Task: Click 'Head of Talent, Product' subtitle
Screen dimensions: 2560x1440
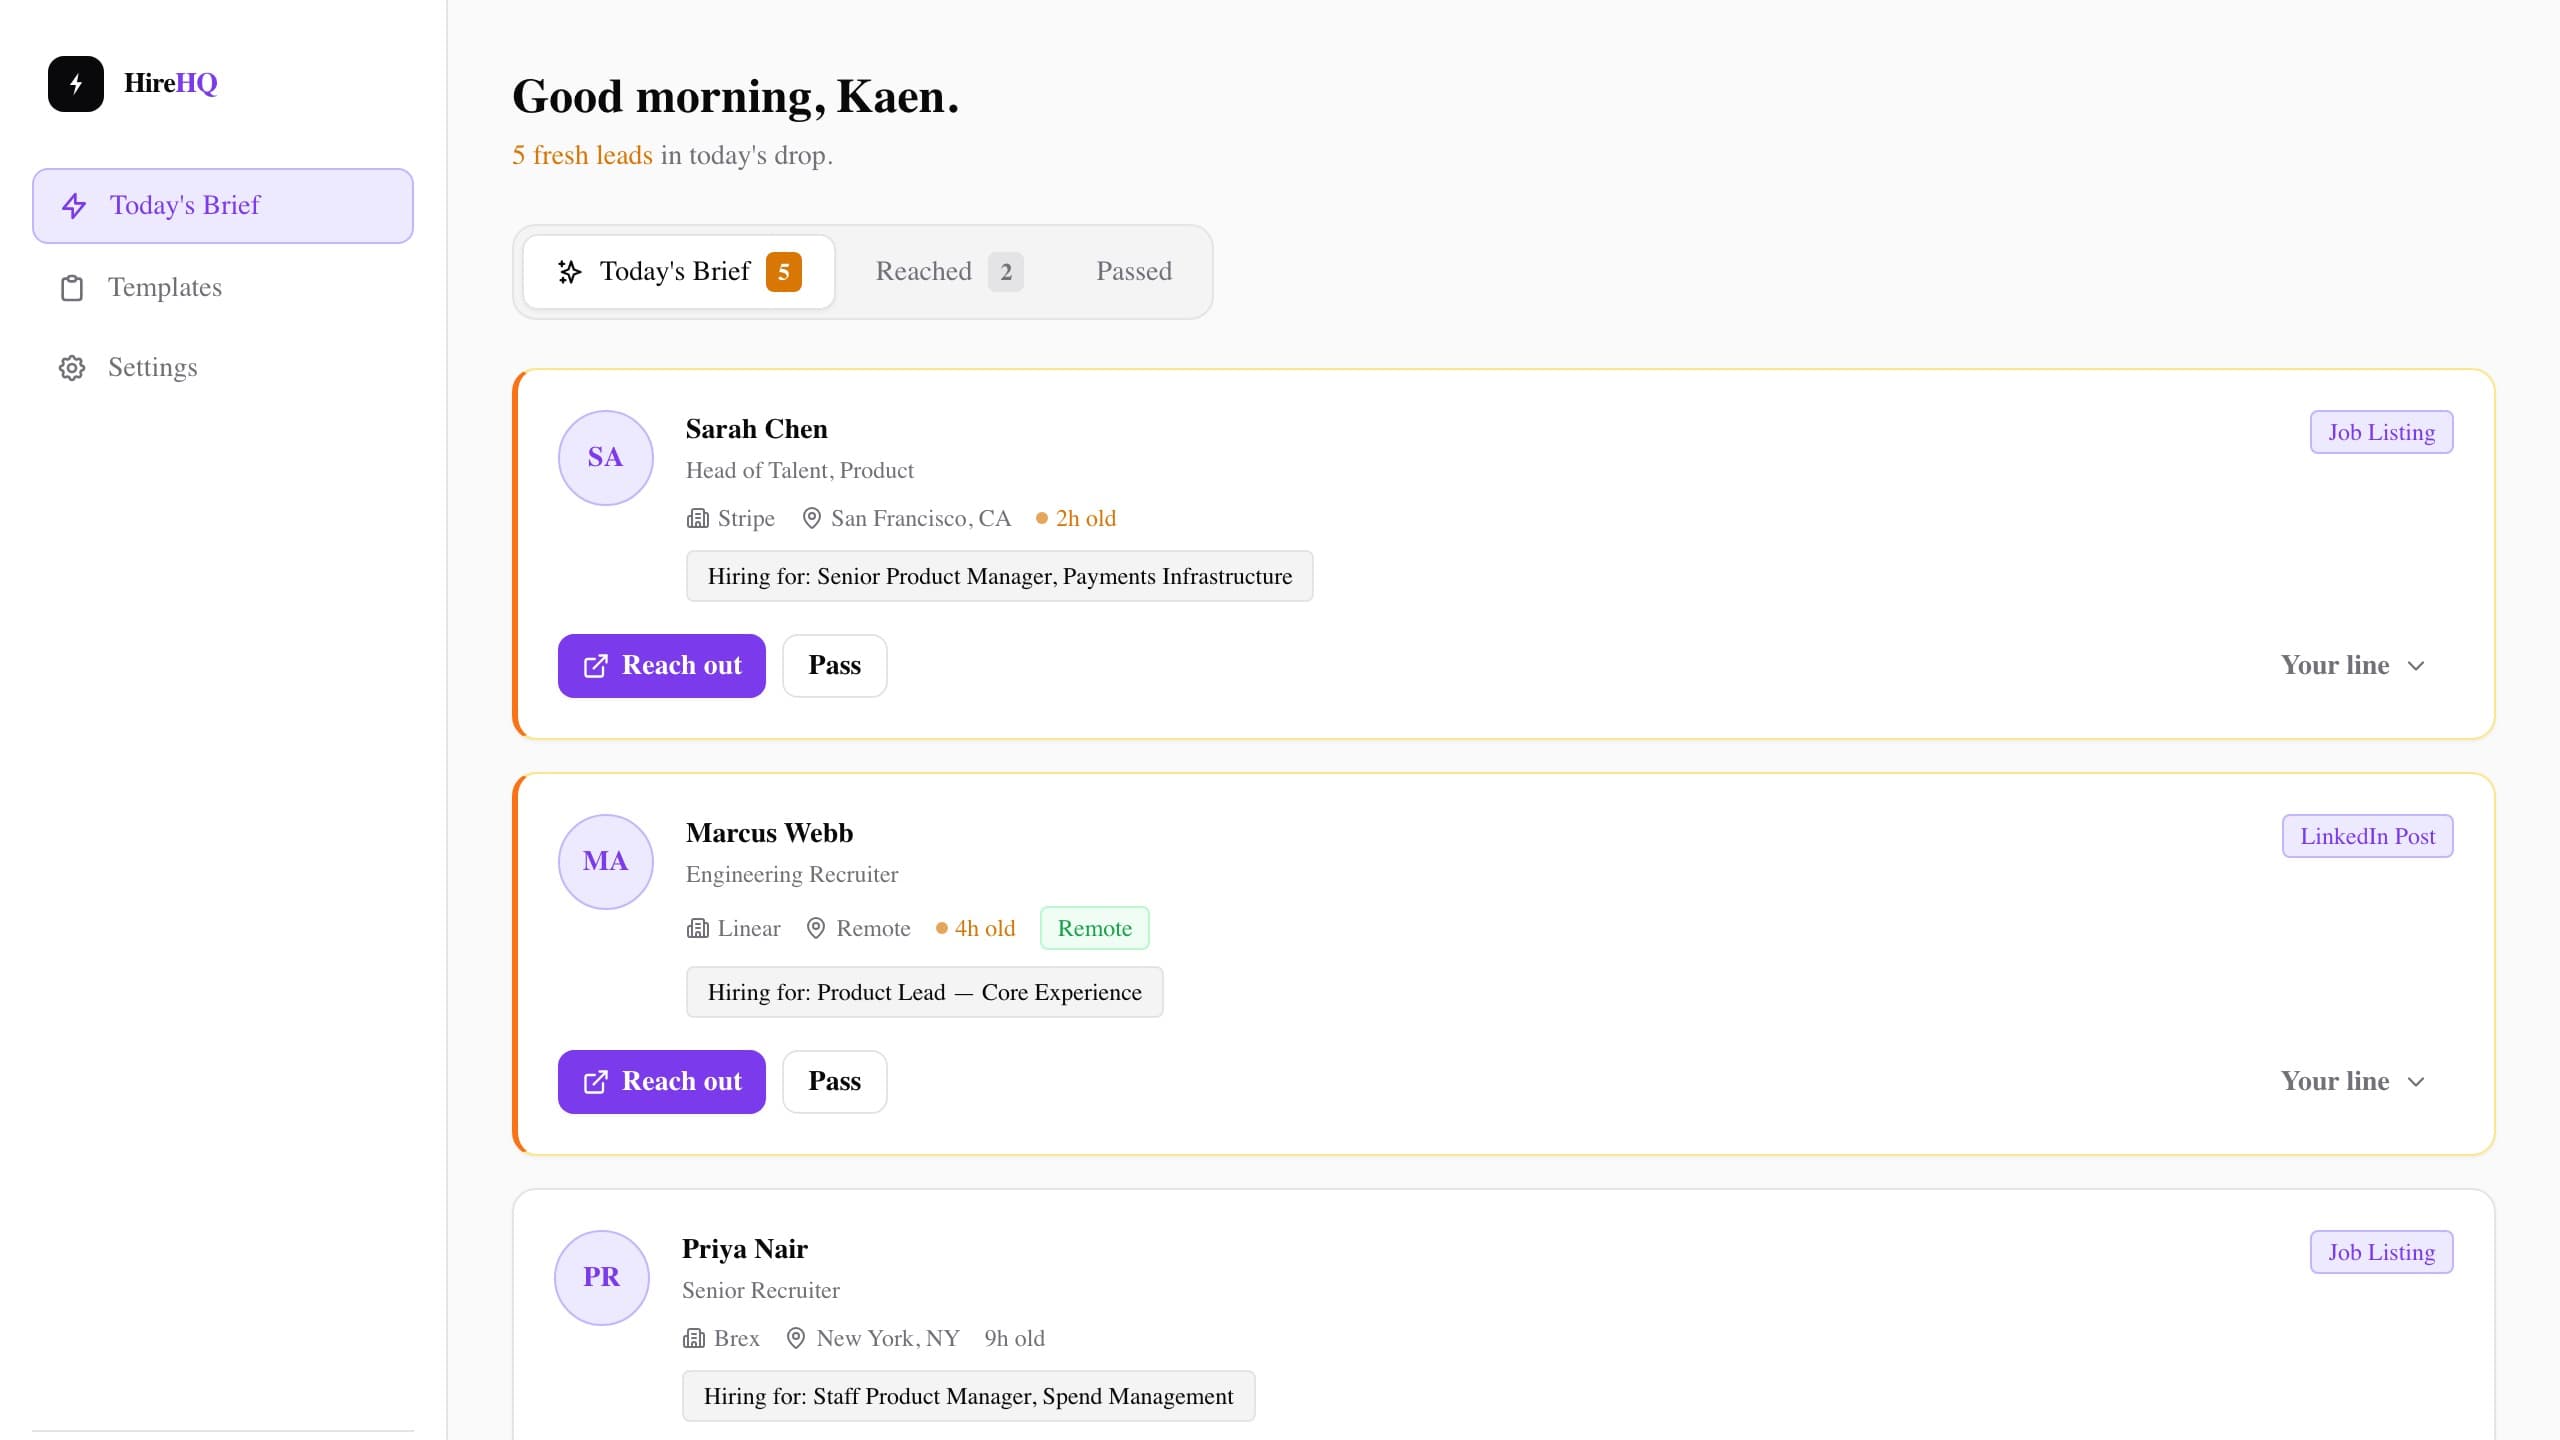Action: [x=800, y=470]
